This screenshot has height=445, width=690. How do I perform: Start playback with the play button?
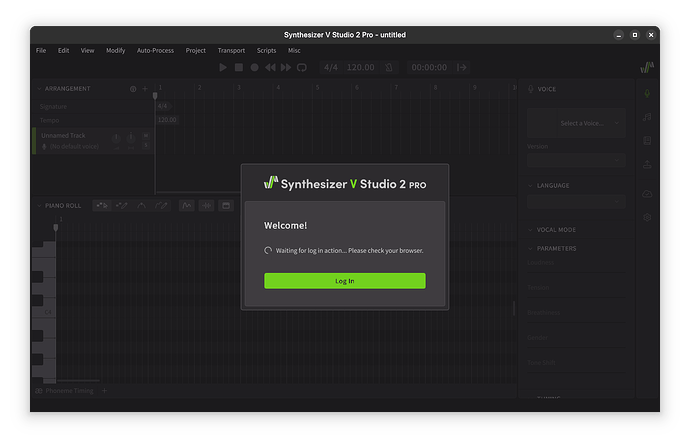pos(223,67)
